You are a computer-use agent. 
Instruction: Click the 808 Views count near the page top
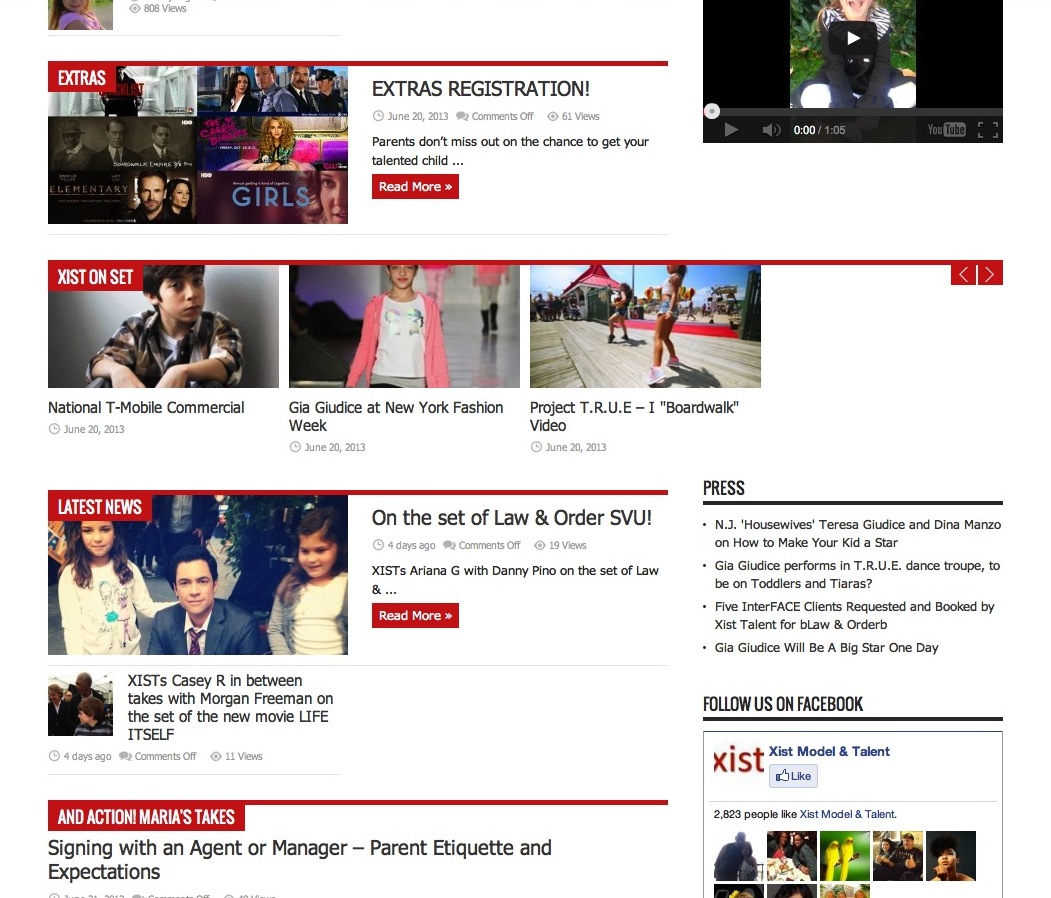point(165,9)
